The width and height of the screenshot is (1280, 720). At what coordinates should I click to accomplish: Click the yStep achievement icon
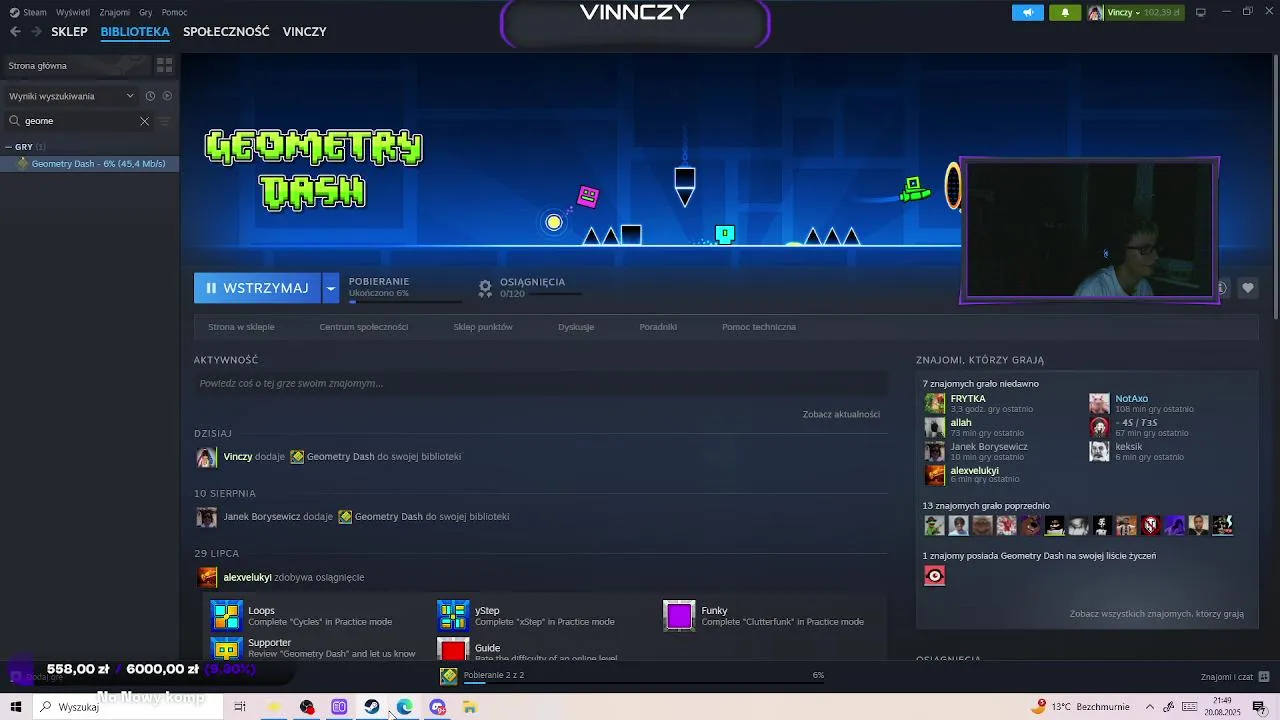[453, 616]
